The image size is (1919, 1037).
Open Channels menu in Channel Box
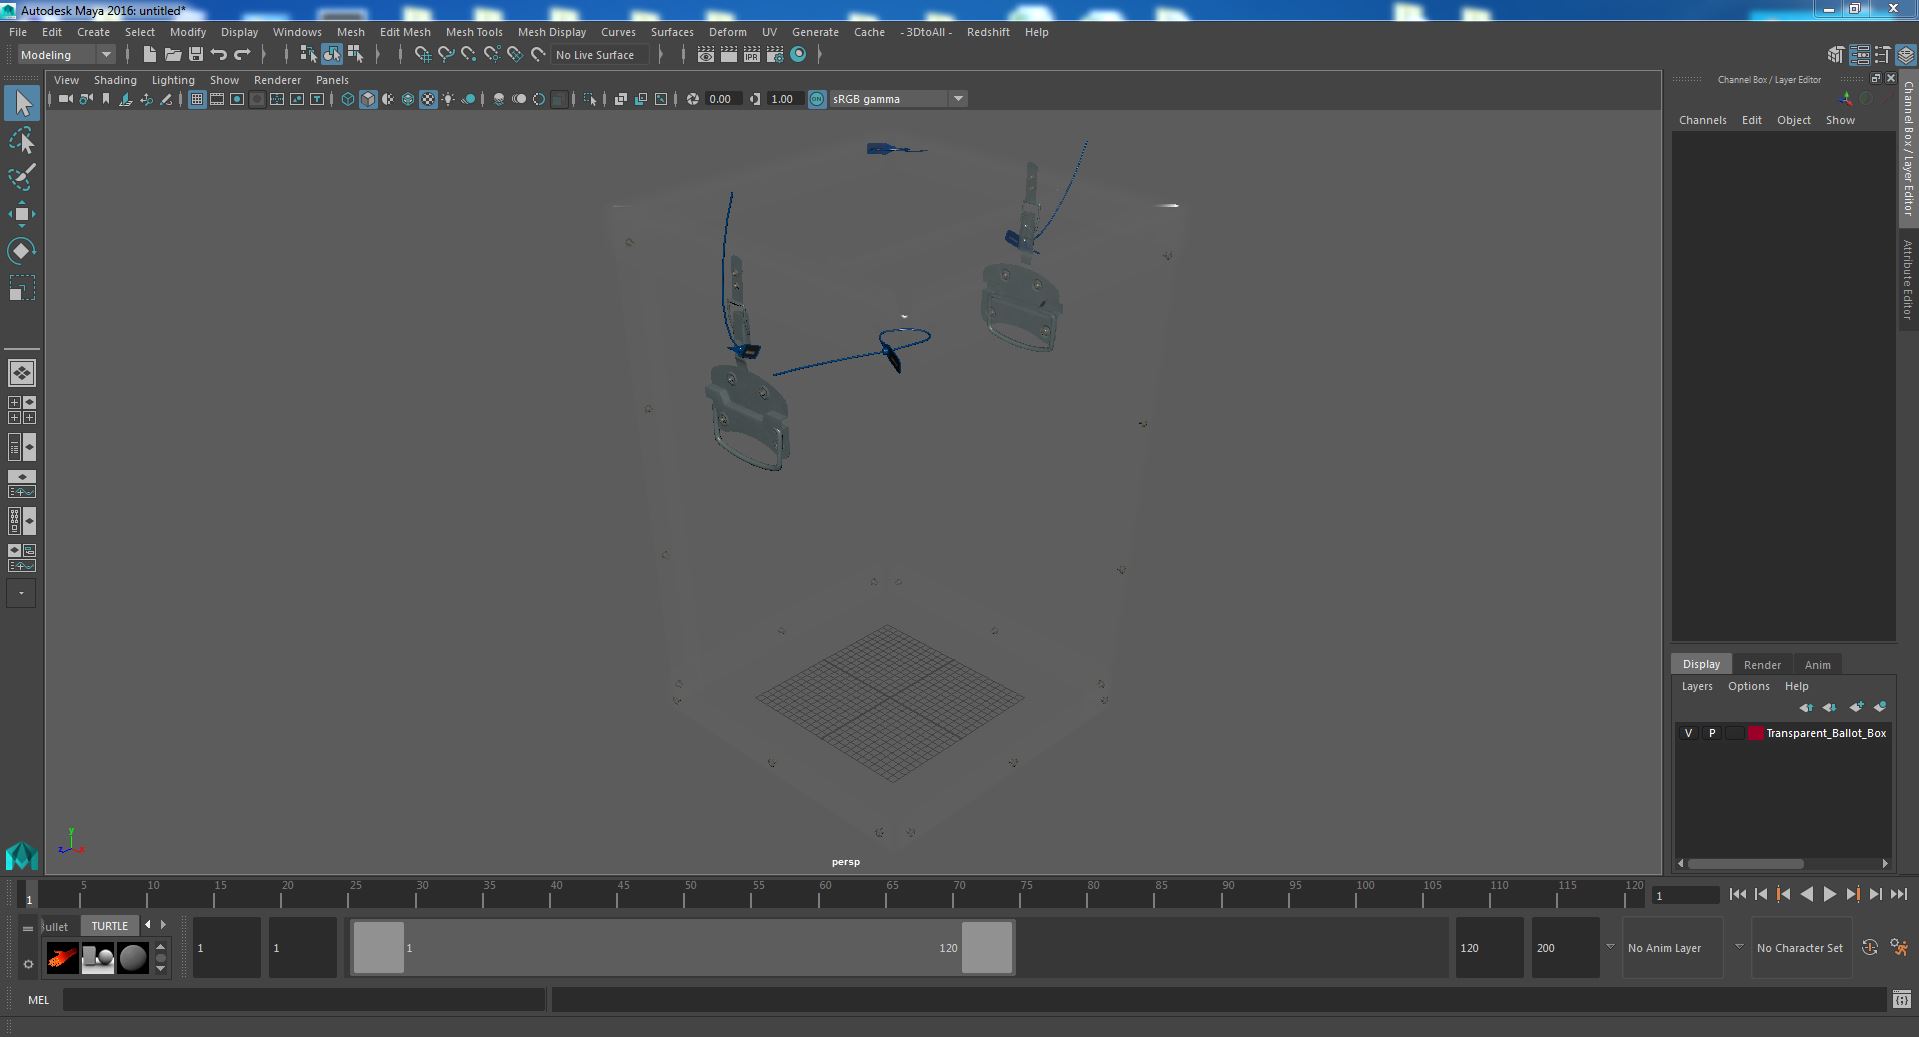(1702, 120)
